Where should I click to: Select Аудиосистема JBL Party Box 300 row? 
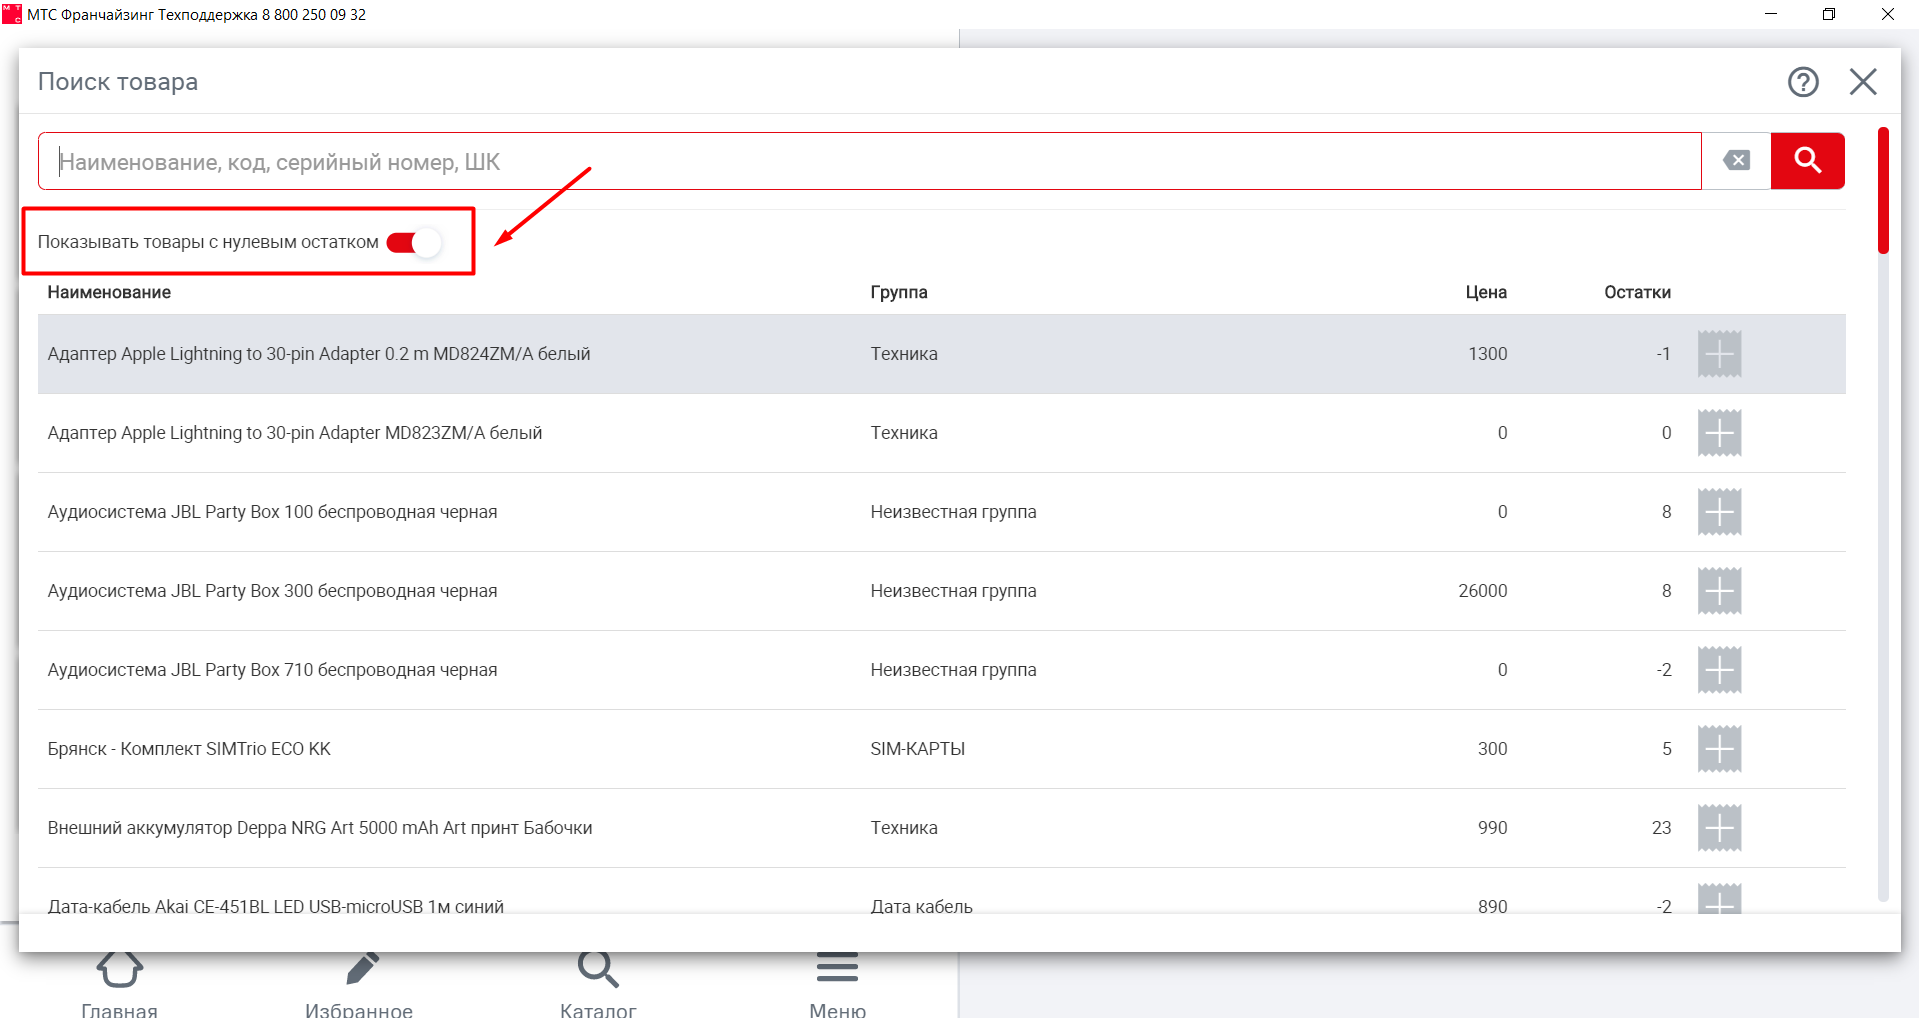point(942,591)
